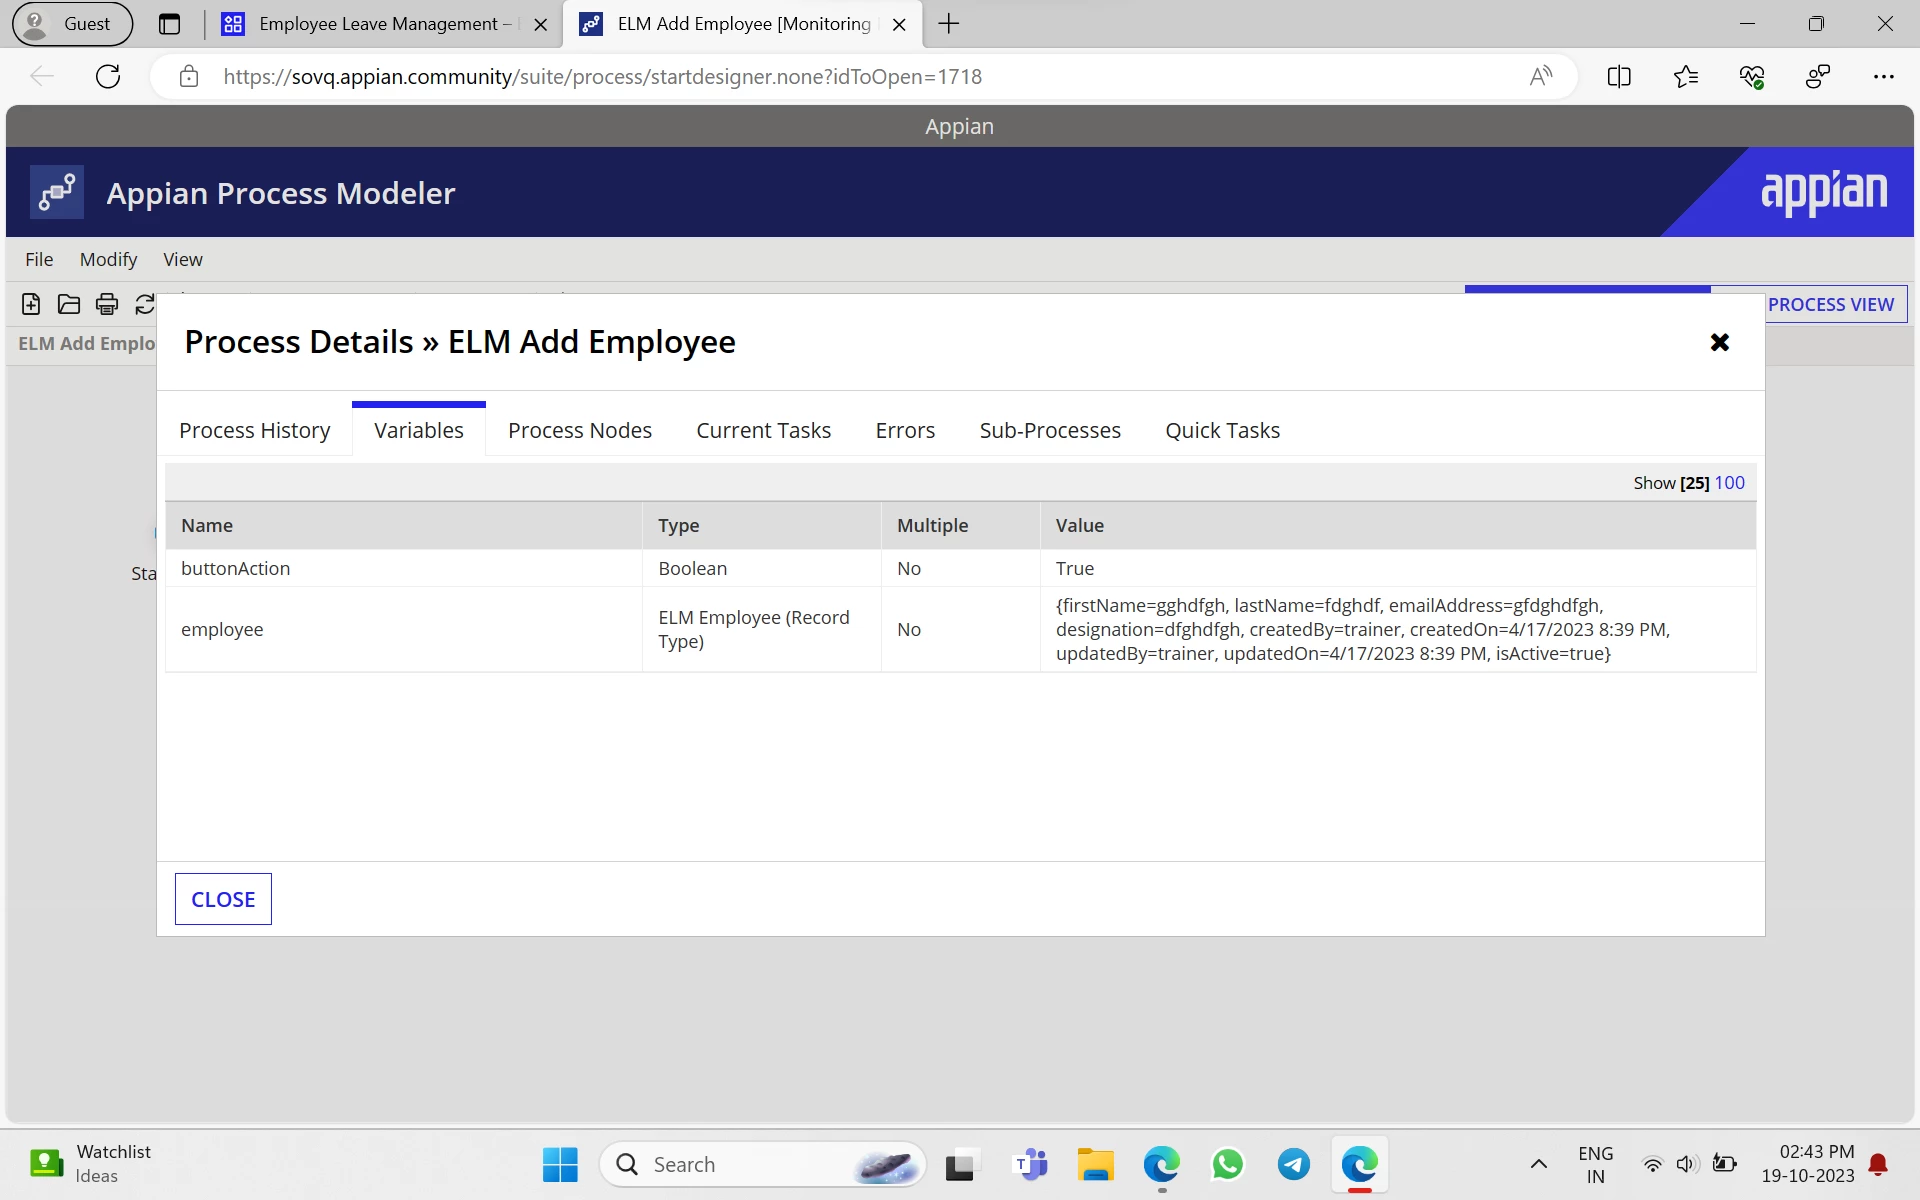Click the Name column header
Screen dimensions: 1920x1200
[x=404, y=525]
